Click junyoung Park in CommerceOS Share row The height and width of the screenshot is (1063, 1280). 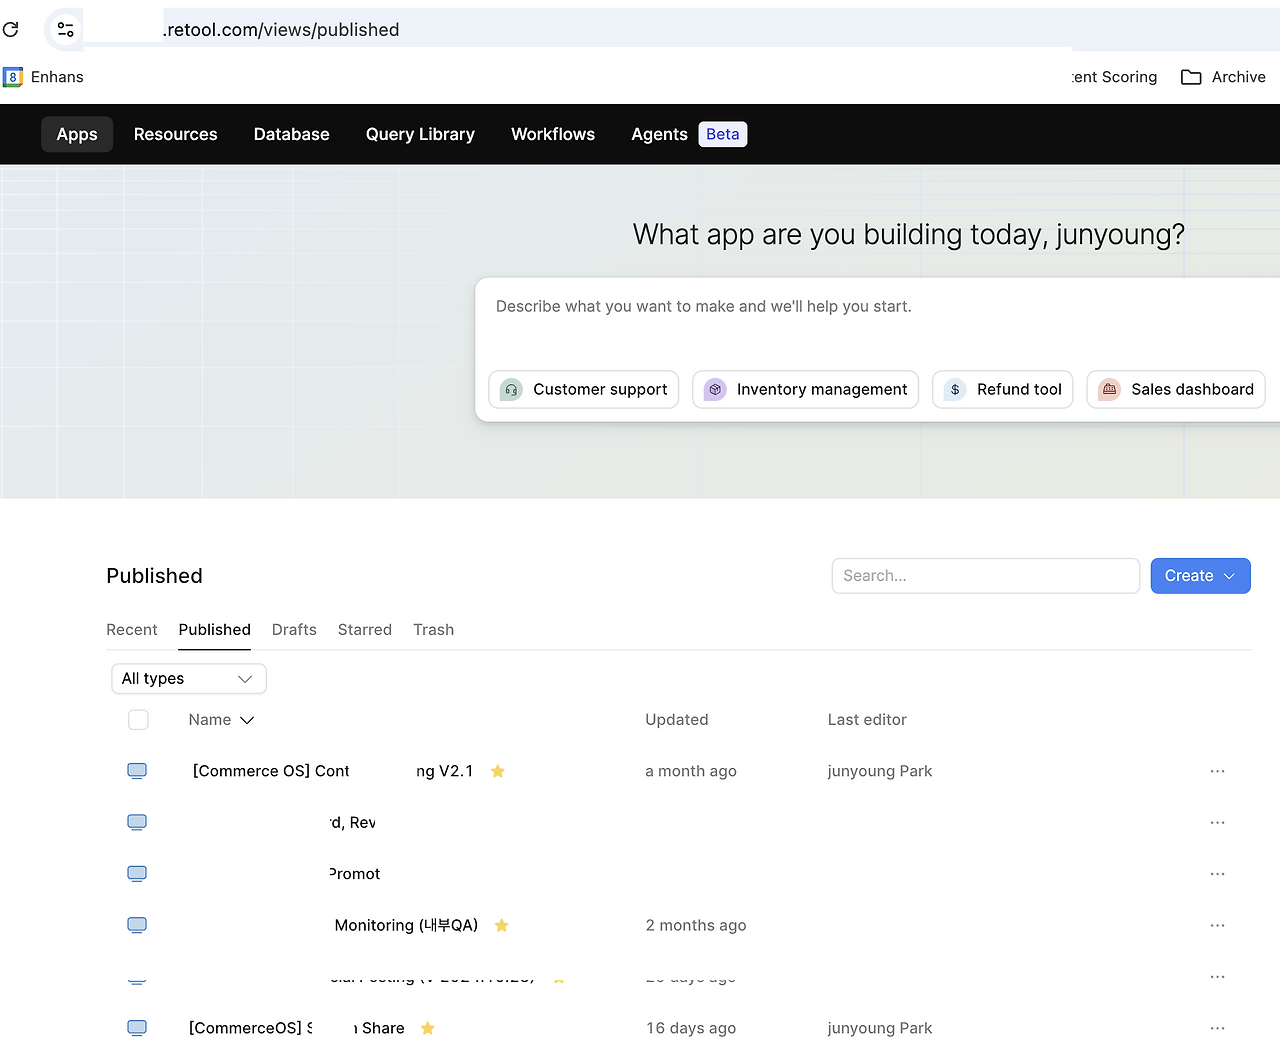880,1028
